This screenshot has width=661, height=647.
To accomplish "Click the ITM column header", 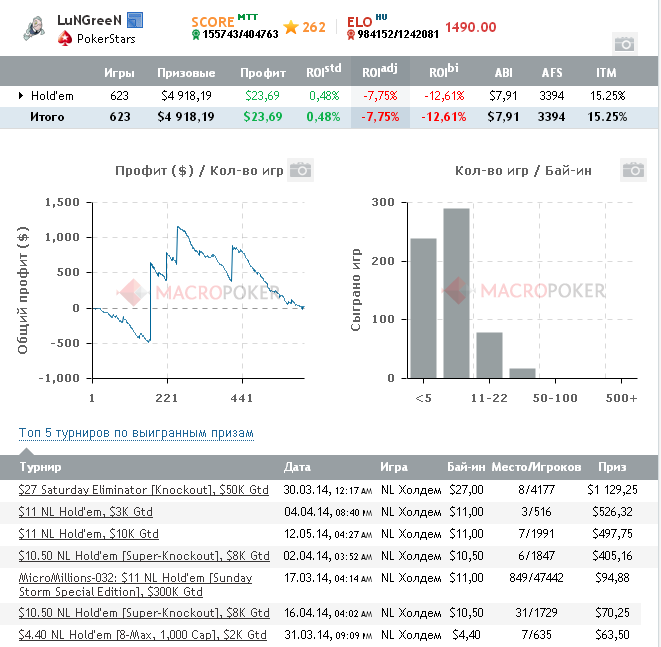I will point(606,73).
